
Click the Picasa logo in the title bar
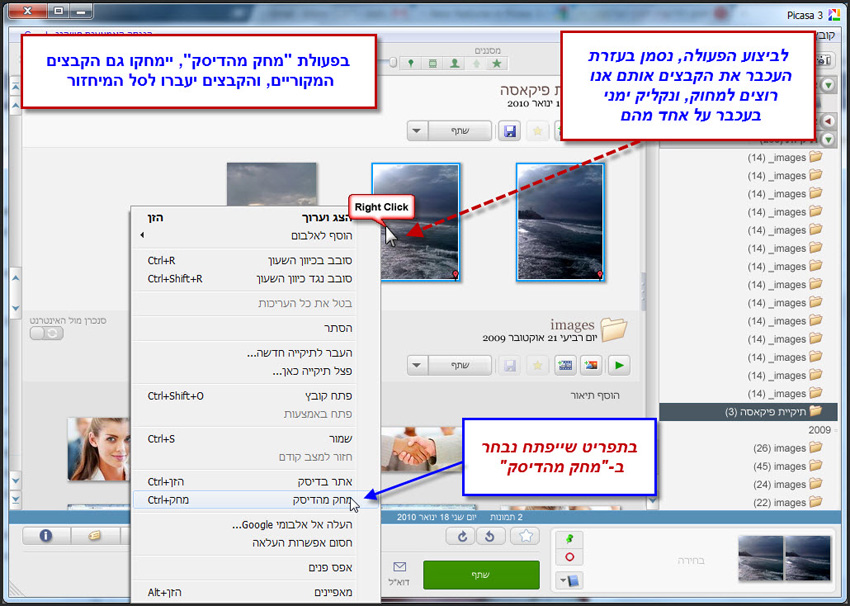coord(834,15)
